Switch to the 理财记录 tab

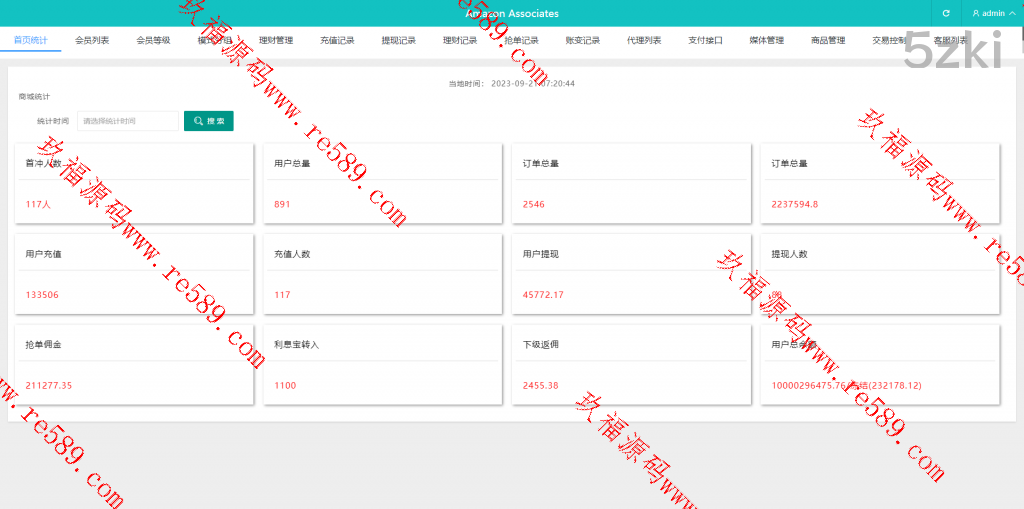tap(460, 41)
